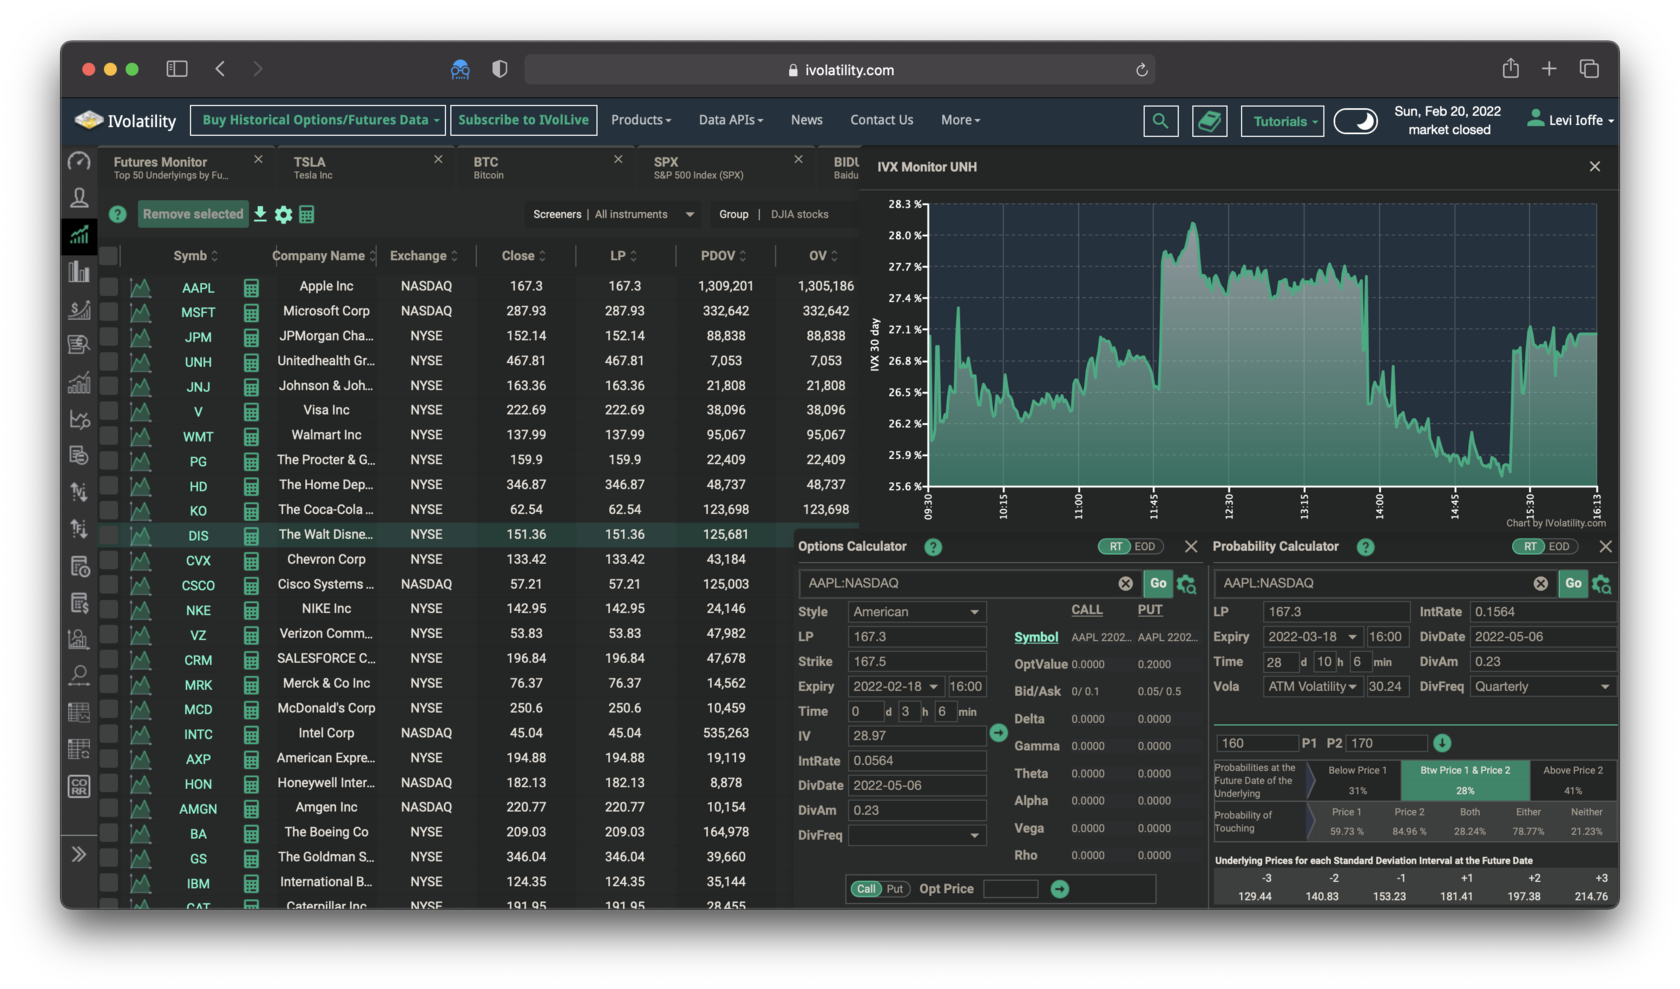Click the Subscribe to IVolLive button
Screen dimensions: 1680x989
(x=523, y=120)
